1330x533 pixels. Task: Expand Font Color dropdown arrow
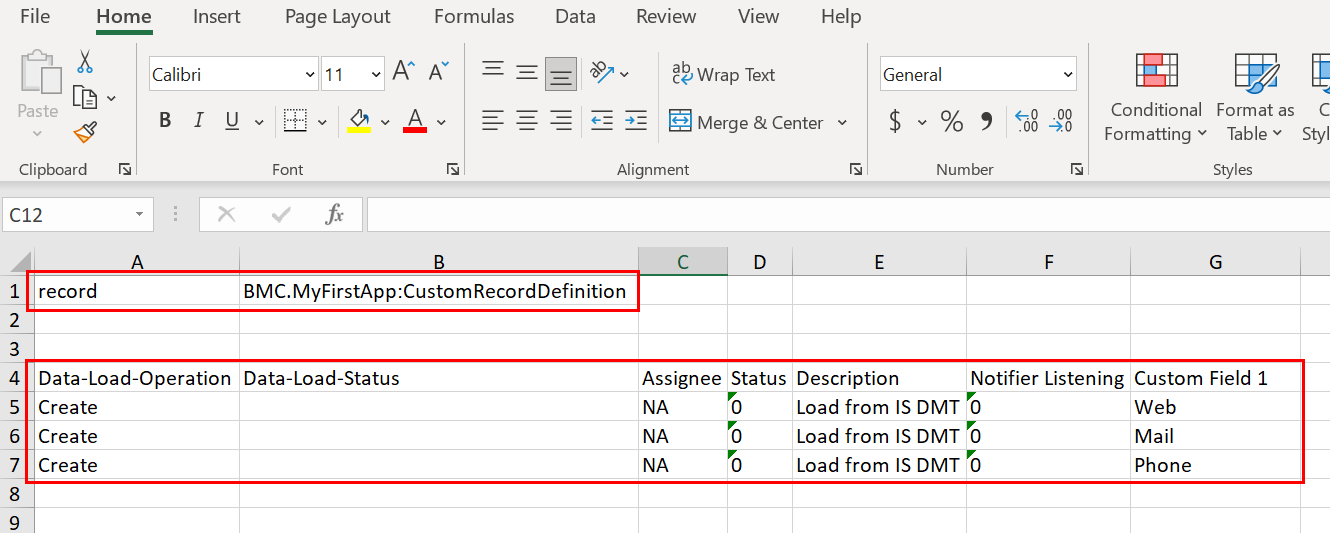pyautogui.click(x=441, y=122)
